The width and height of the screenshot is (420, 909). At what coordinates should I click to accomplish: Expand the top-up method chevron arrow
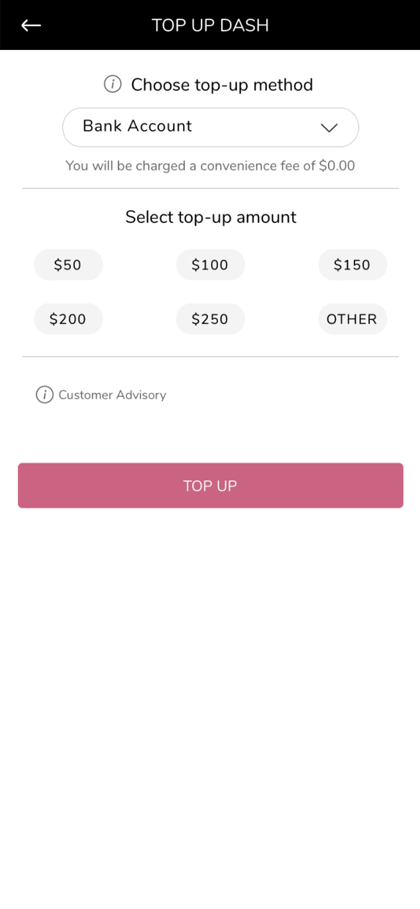[x=329, y=128]
